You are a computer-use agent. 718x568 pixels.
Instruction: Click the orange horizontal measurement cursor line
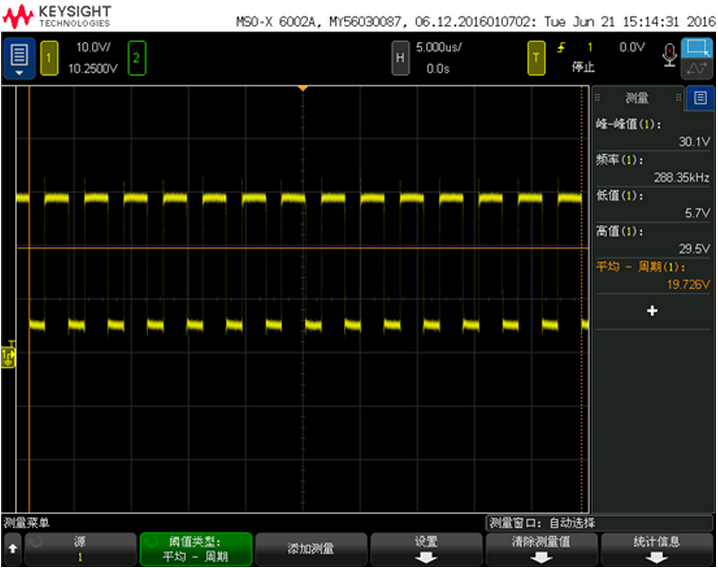point(303,248)
